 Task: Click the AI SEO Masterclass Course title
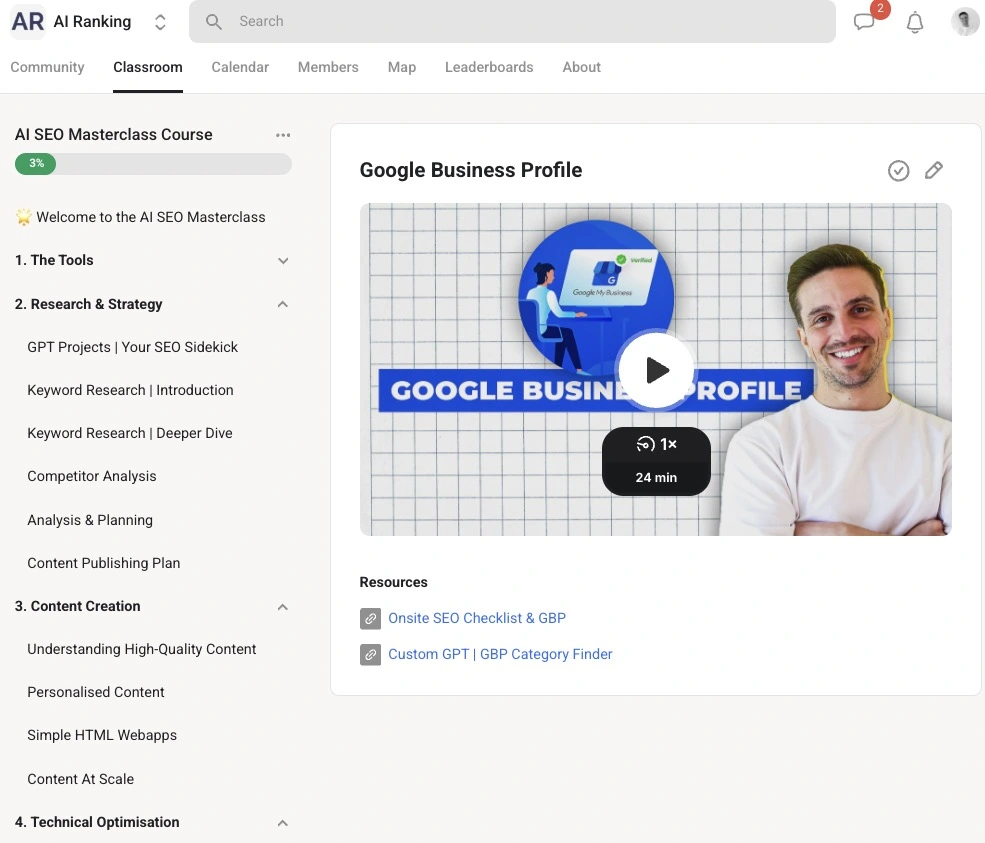[x=114, y=135]
